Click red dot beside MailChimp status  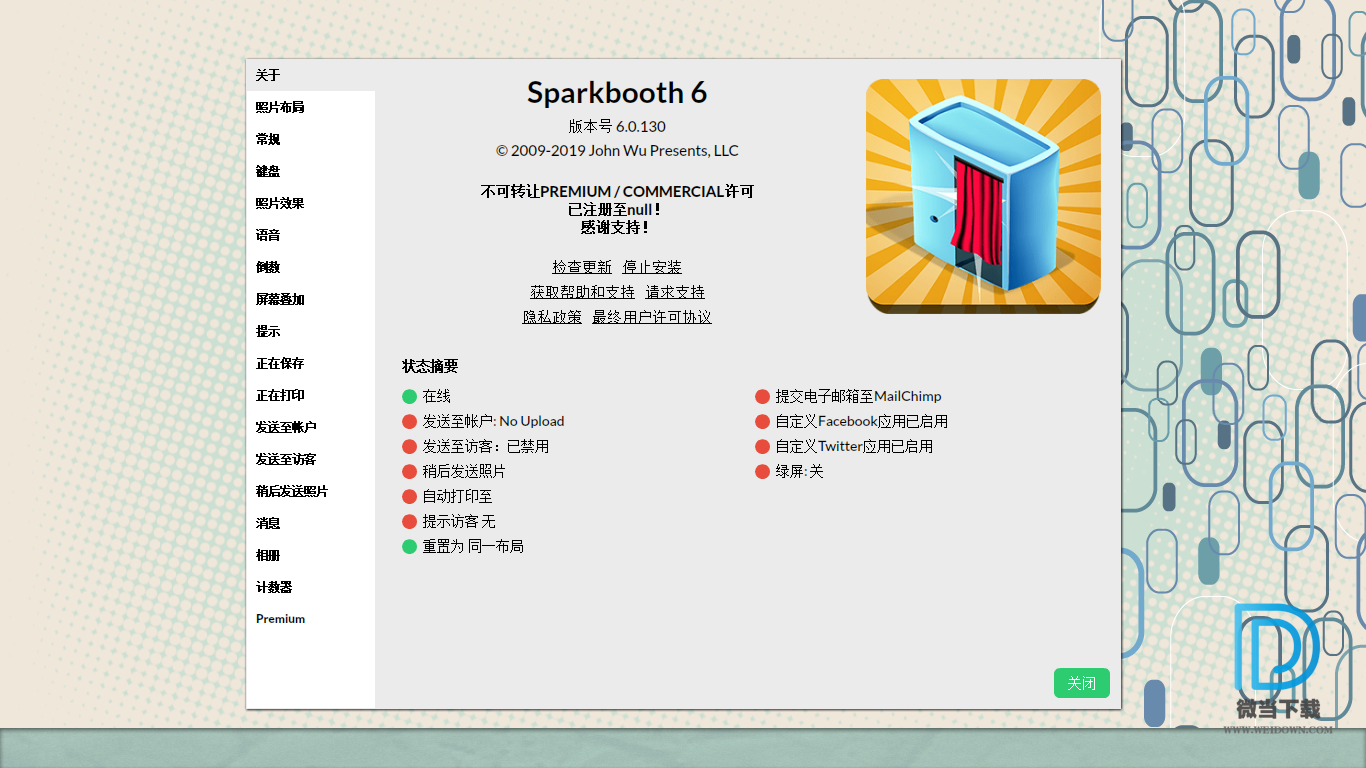tap(762, 397)
